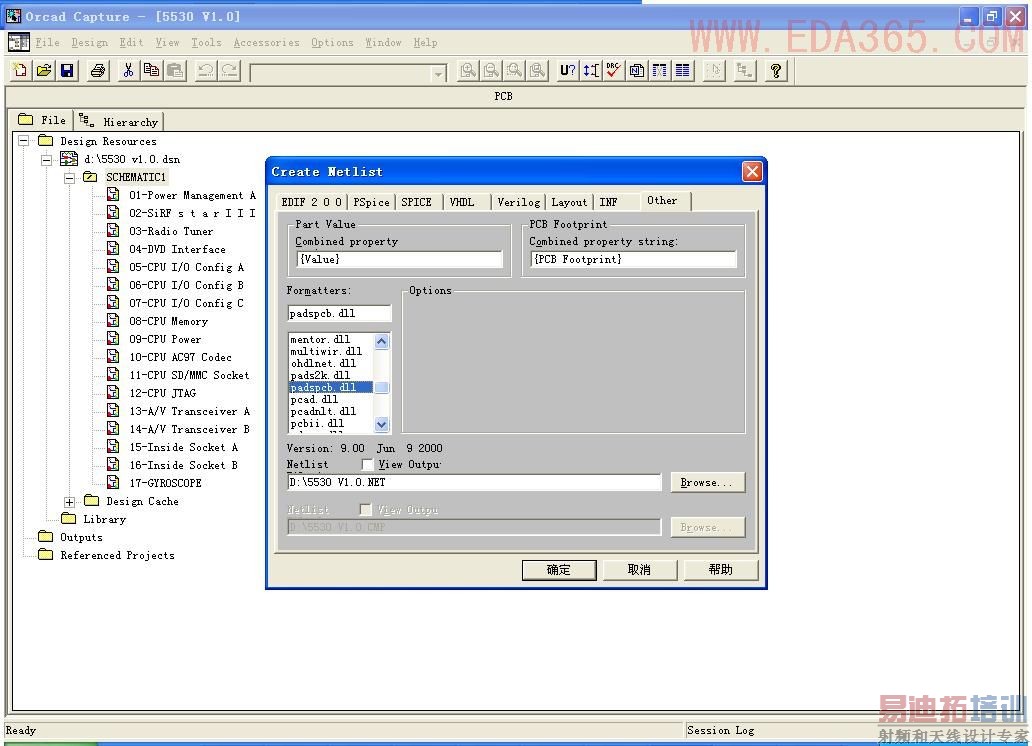Switch to the PSpice tab
Viewport: 1032px width, 746px height.
pos(371,202)
